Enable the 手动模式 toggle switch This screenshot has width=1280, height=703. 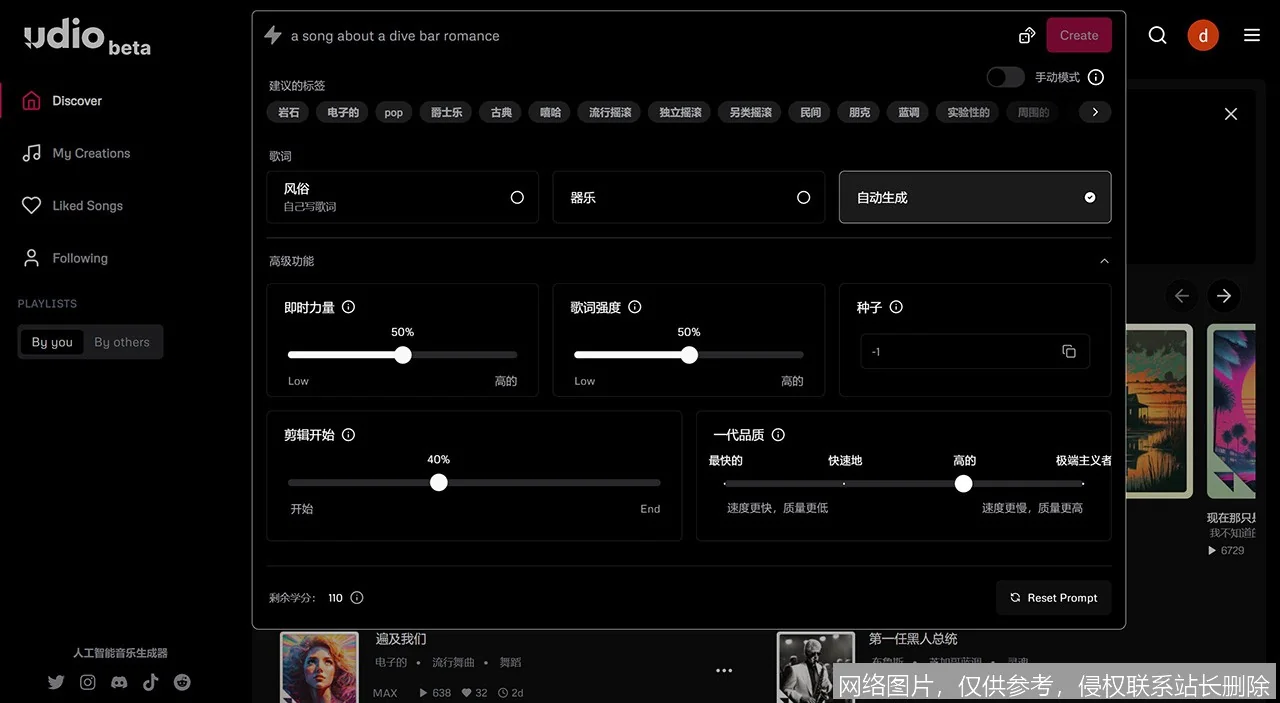pyautogui.click(x=1005, y=76)
